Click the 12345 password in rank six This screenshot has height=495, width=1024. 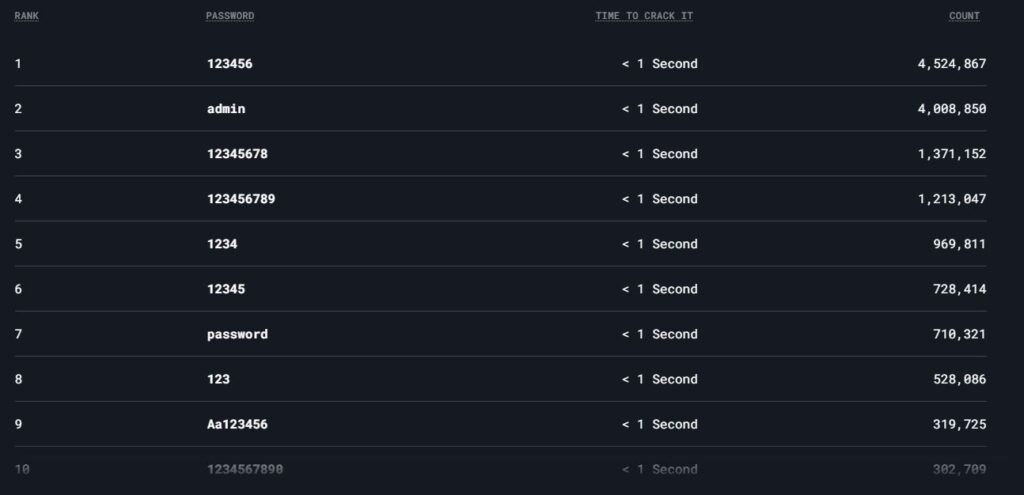tap(226, 289)
